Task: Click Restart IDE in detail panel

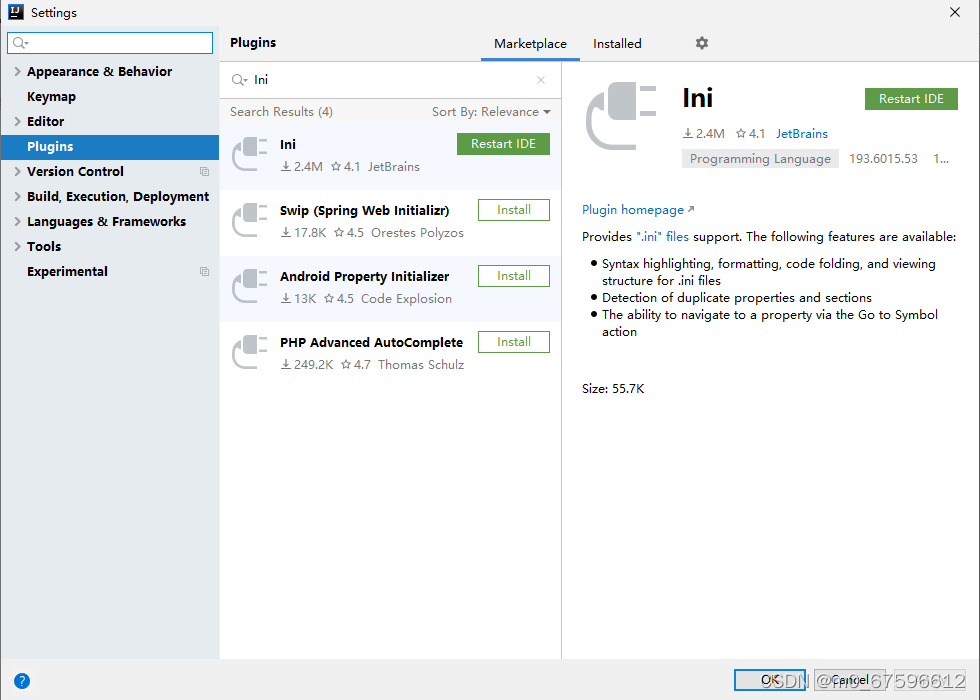Action: pos(911,99)
